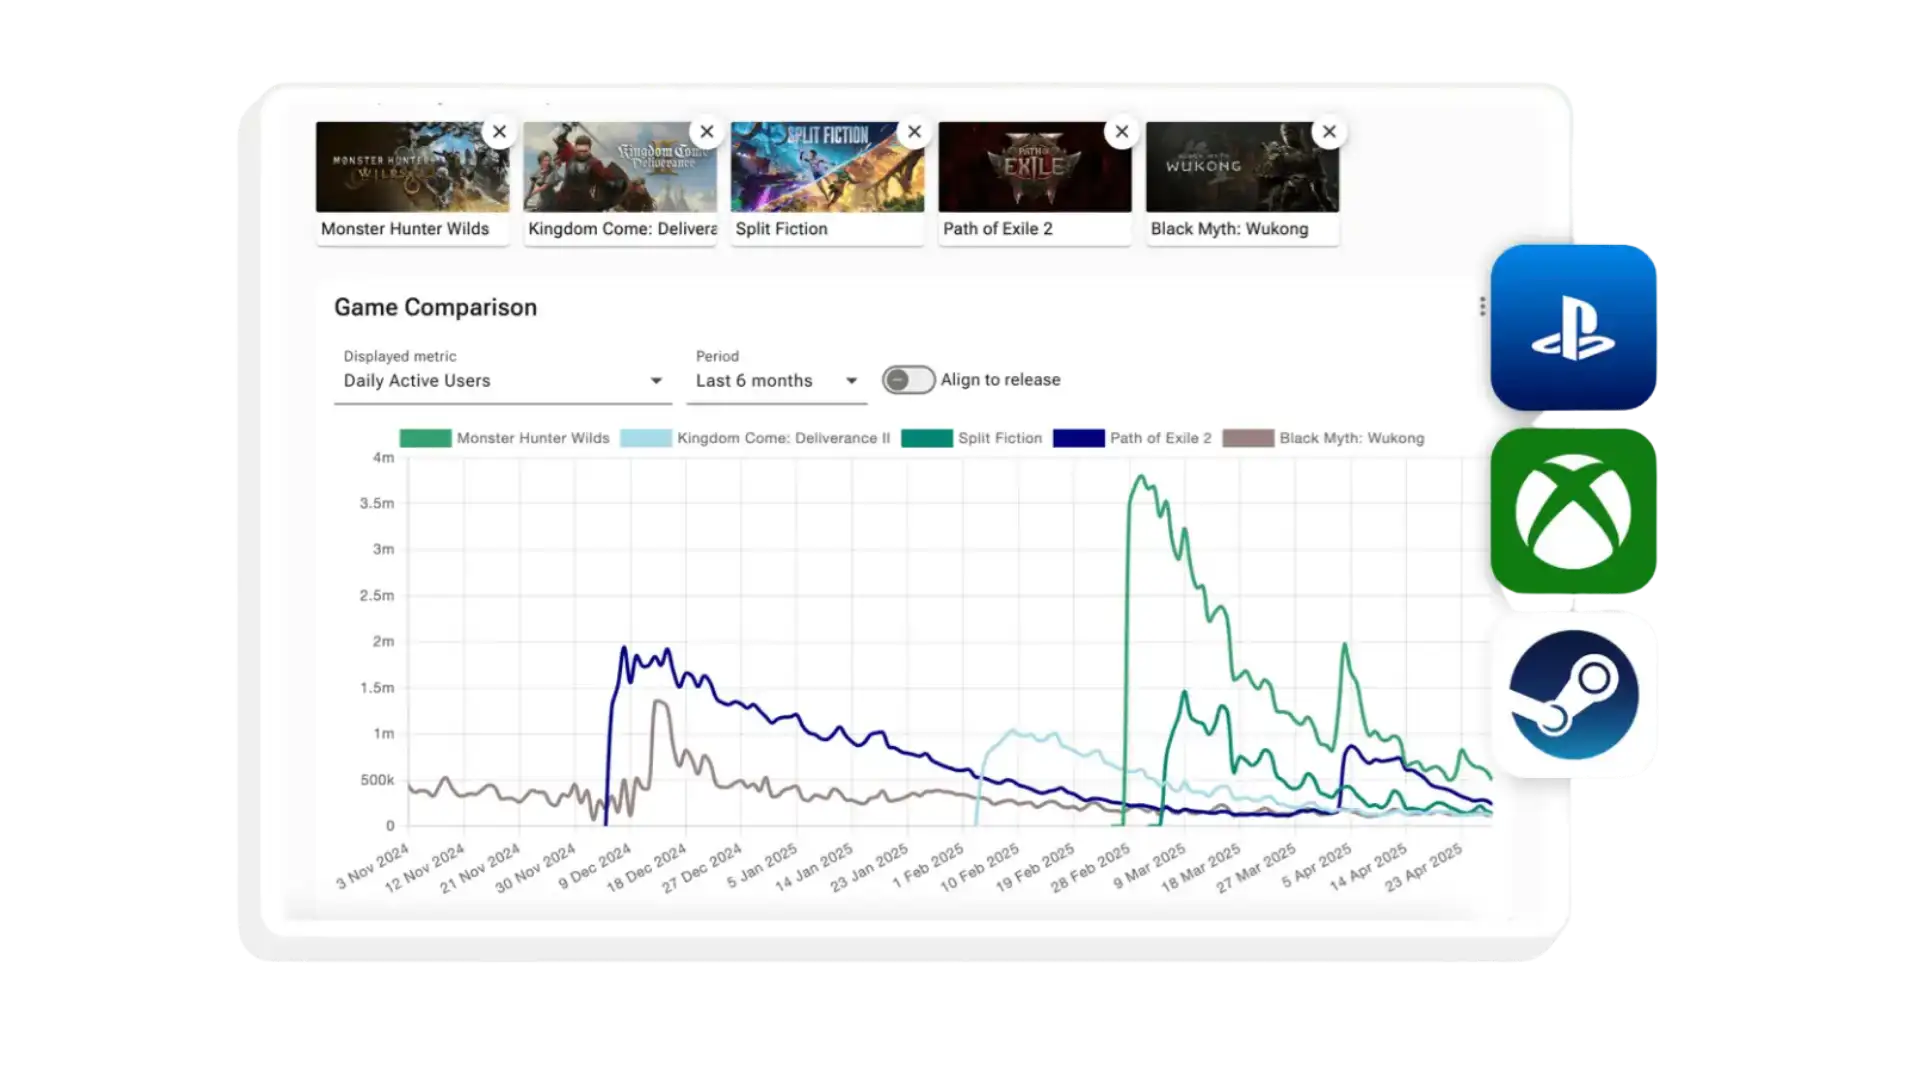The height and width of the screenshot is (1080, 1920).
Task: Open the Period Last 6 months dropdown
Action: tap(776, 381)
